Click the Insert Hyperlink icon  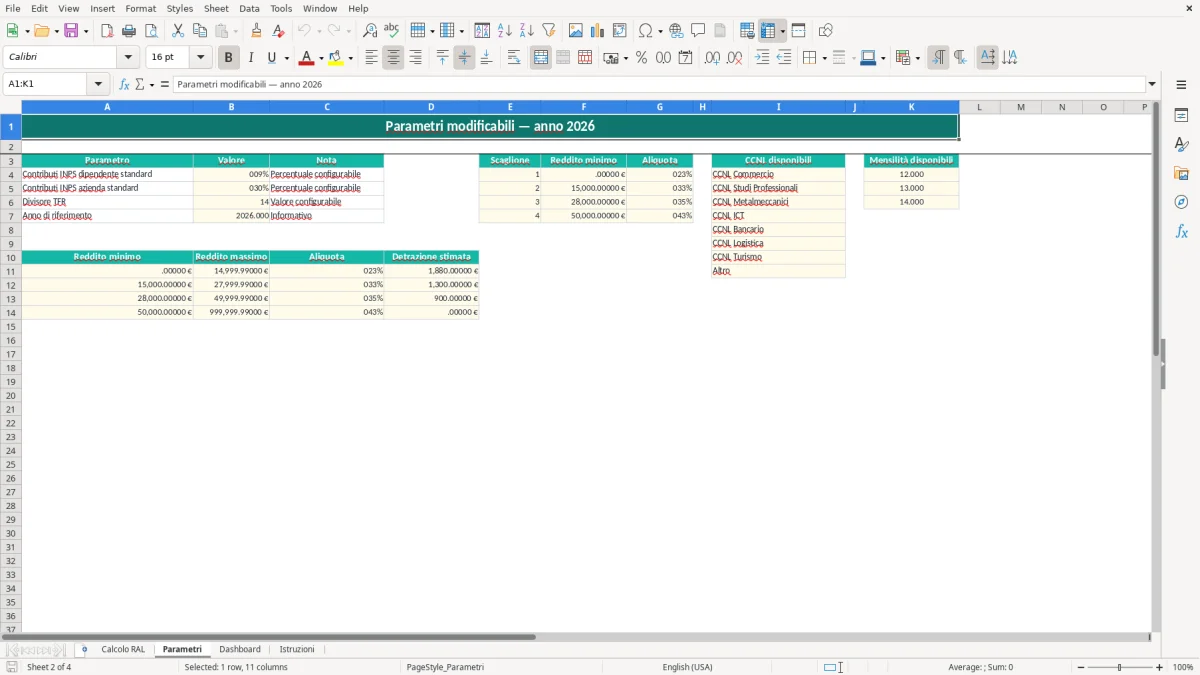[677, 31]
